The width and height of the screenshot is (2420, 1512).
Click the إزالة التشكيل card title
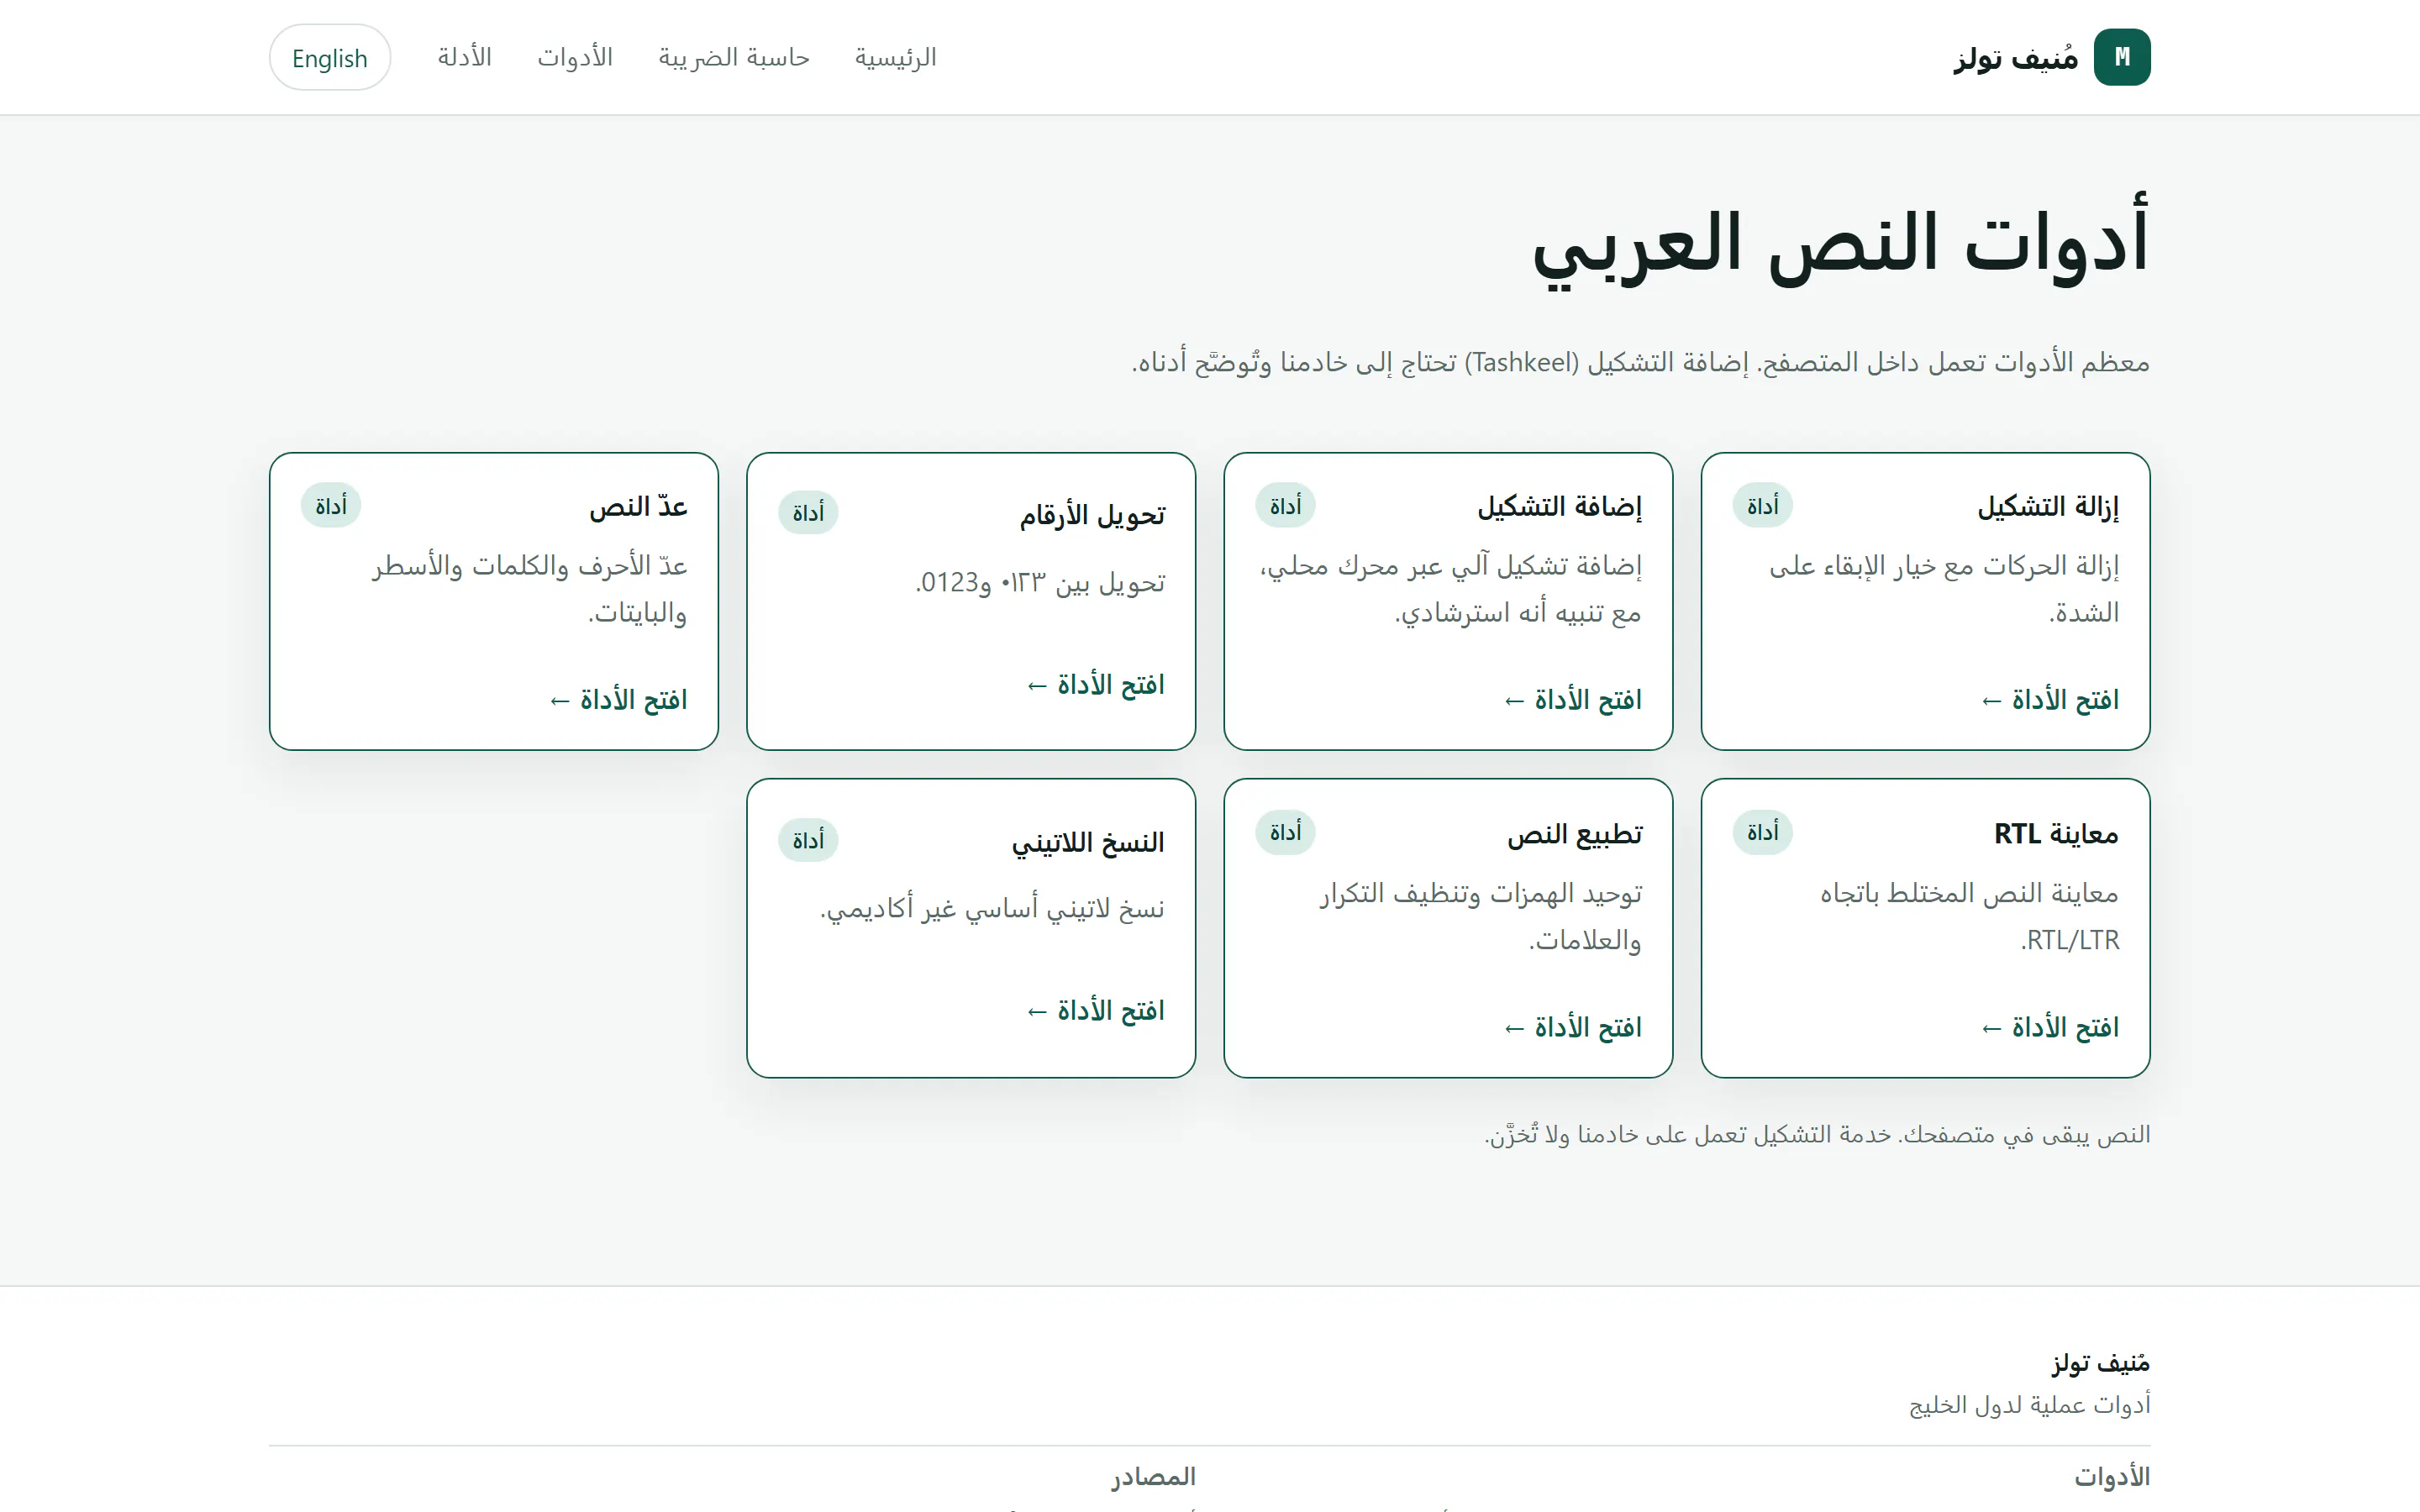(x=2048, y=507)
